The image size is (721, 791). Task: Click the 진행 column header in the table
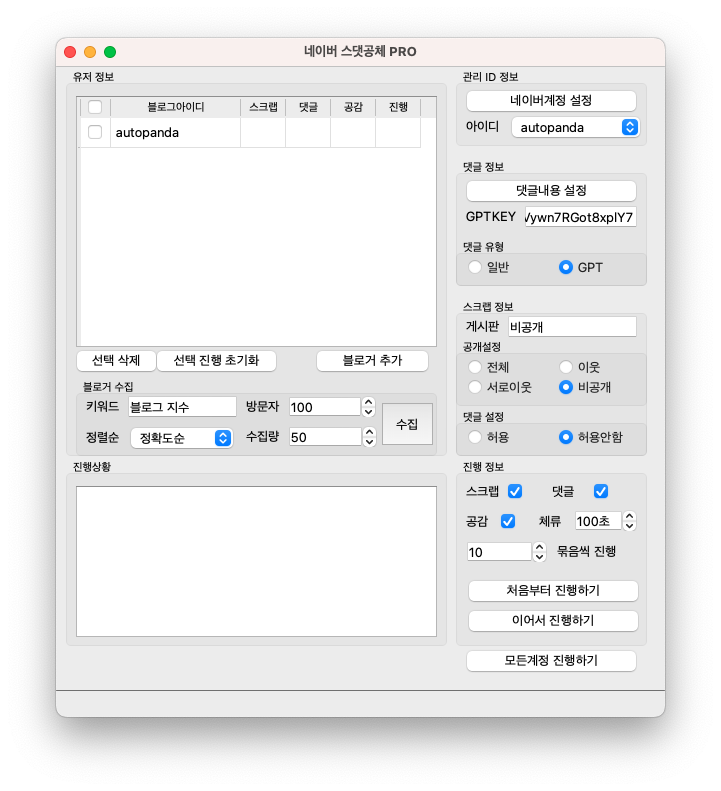tap(398, 107)
